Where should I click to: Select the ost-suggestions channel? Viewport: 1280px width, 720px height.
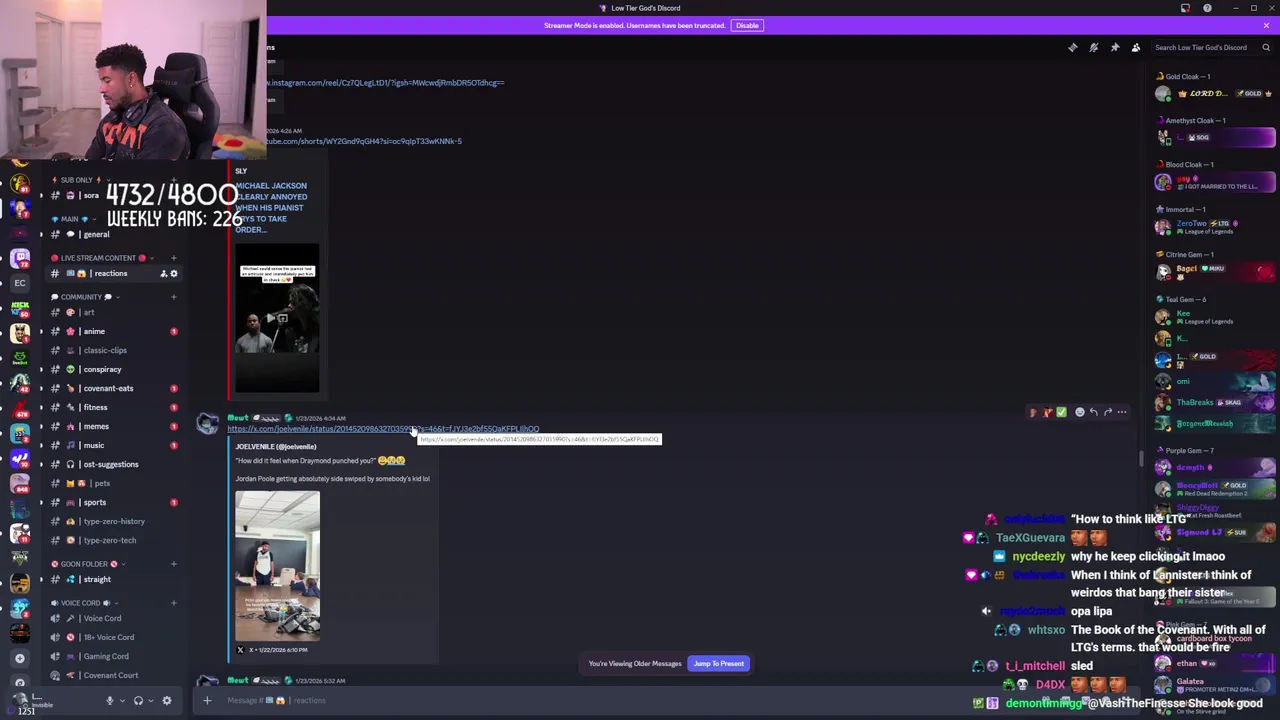coord(114,465)
